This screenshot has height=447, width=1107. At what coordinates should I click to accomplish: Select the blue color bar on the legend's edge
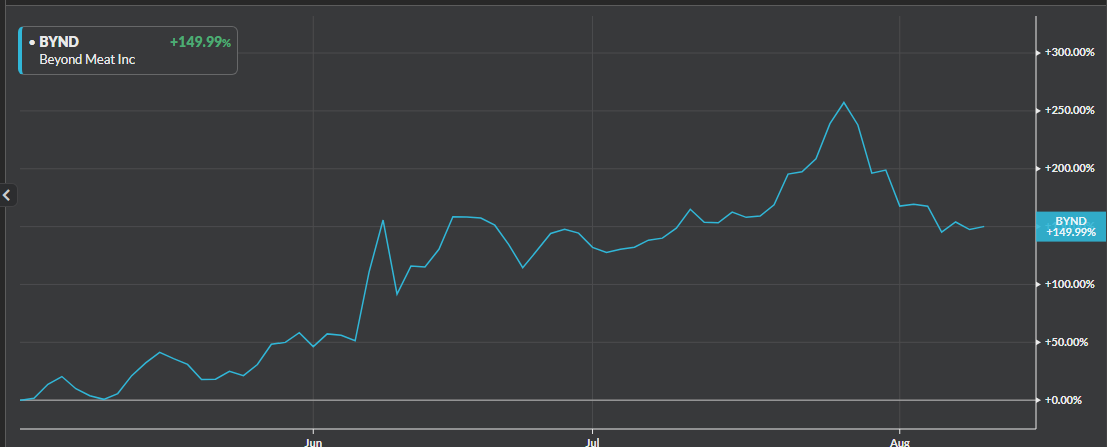click(20, 50)
